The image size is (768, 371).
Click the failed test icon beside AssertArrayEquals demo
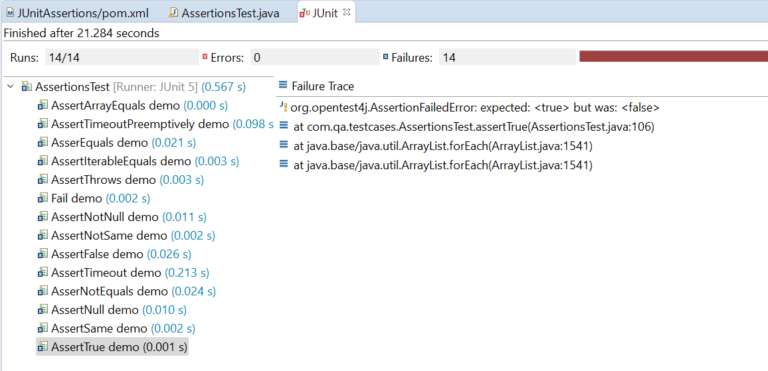click(x=43, y=105)
